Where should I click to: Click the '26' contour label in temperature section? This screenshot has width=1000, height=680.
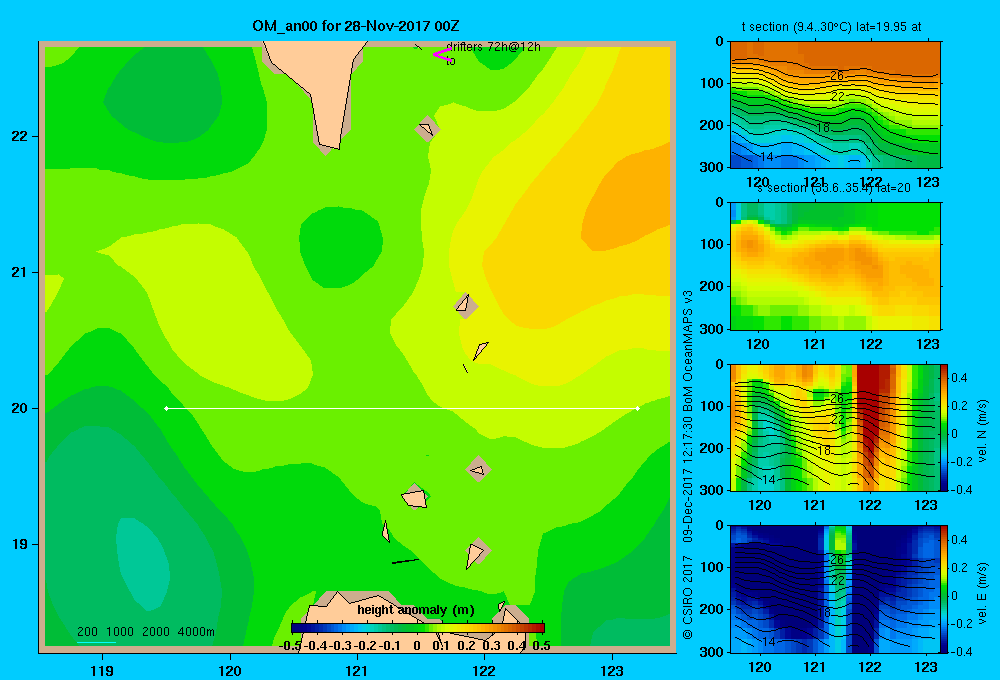(837, 75)
